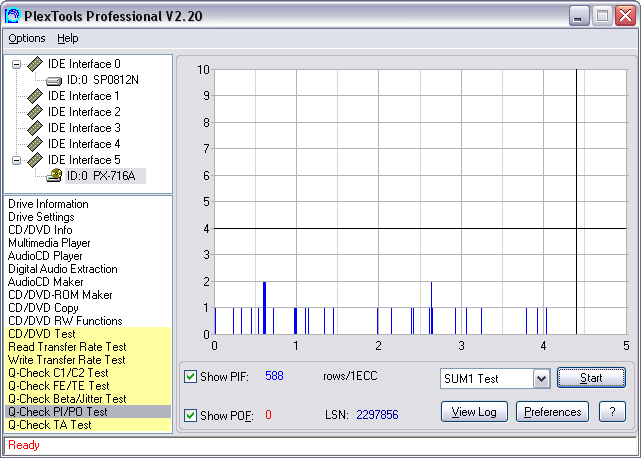Click the optical drive icon beside PX-716A
641x458 pixels.
tap(54, 175)
